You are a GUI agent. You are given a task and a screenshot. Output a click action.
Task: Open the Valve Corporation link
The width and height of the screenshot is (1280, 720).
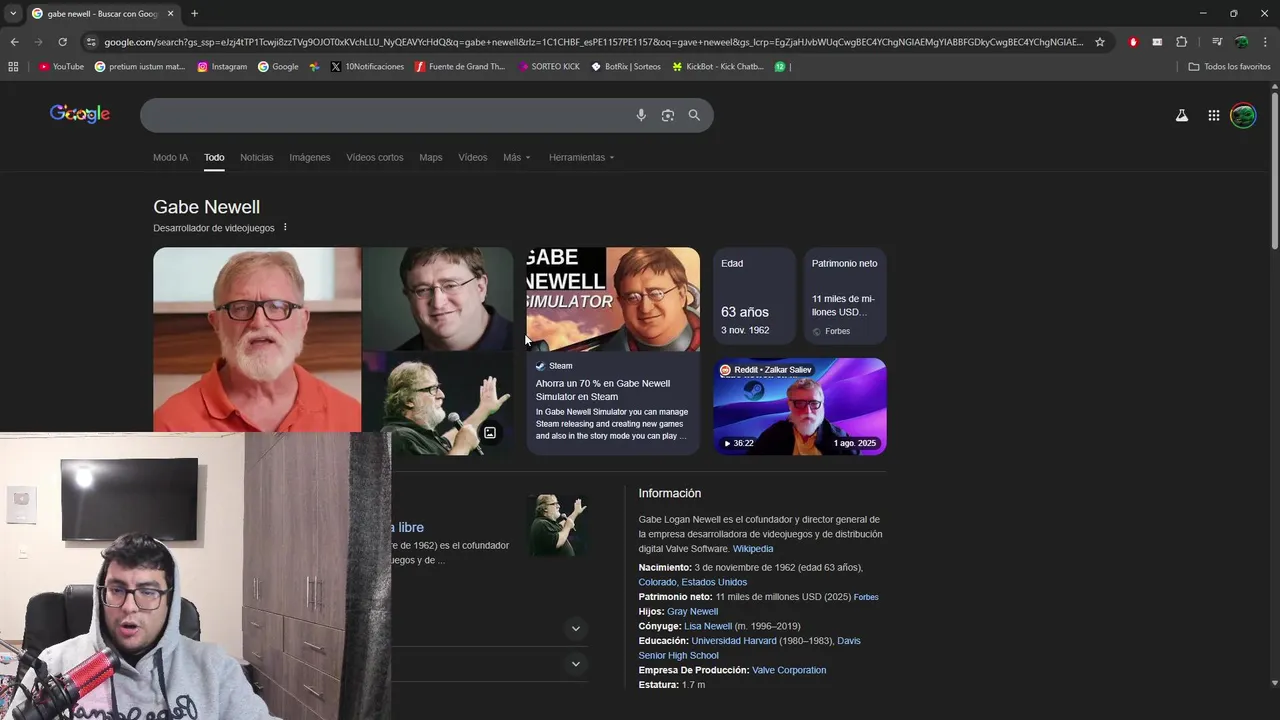pyautogui.click(x=789, y=670)
